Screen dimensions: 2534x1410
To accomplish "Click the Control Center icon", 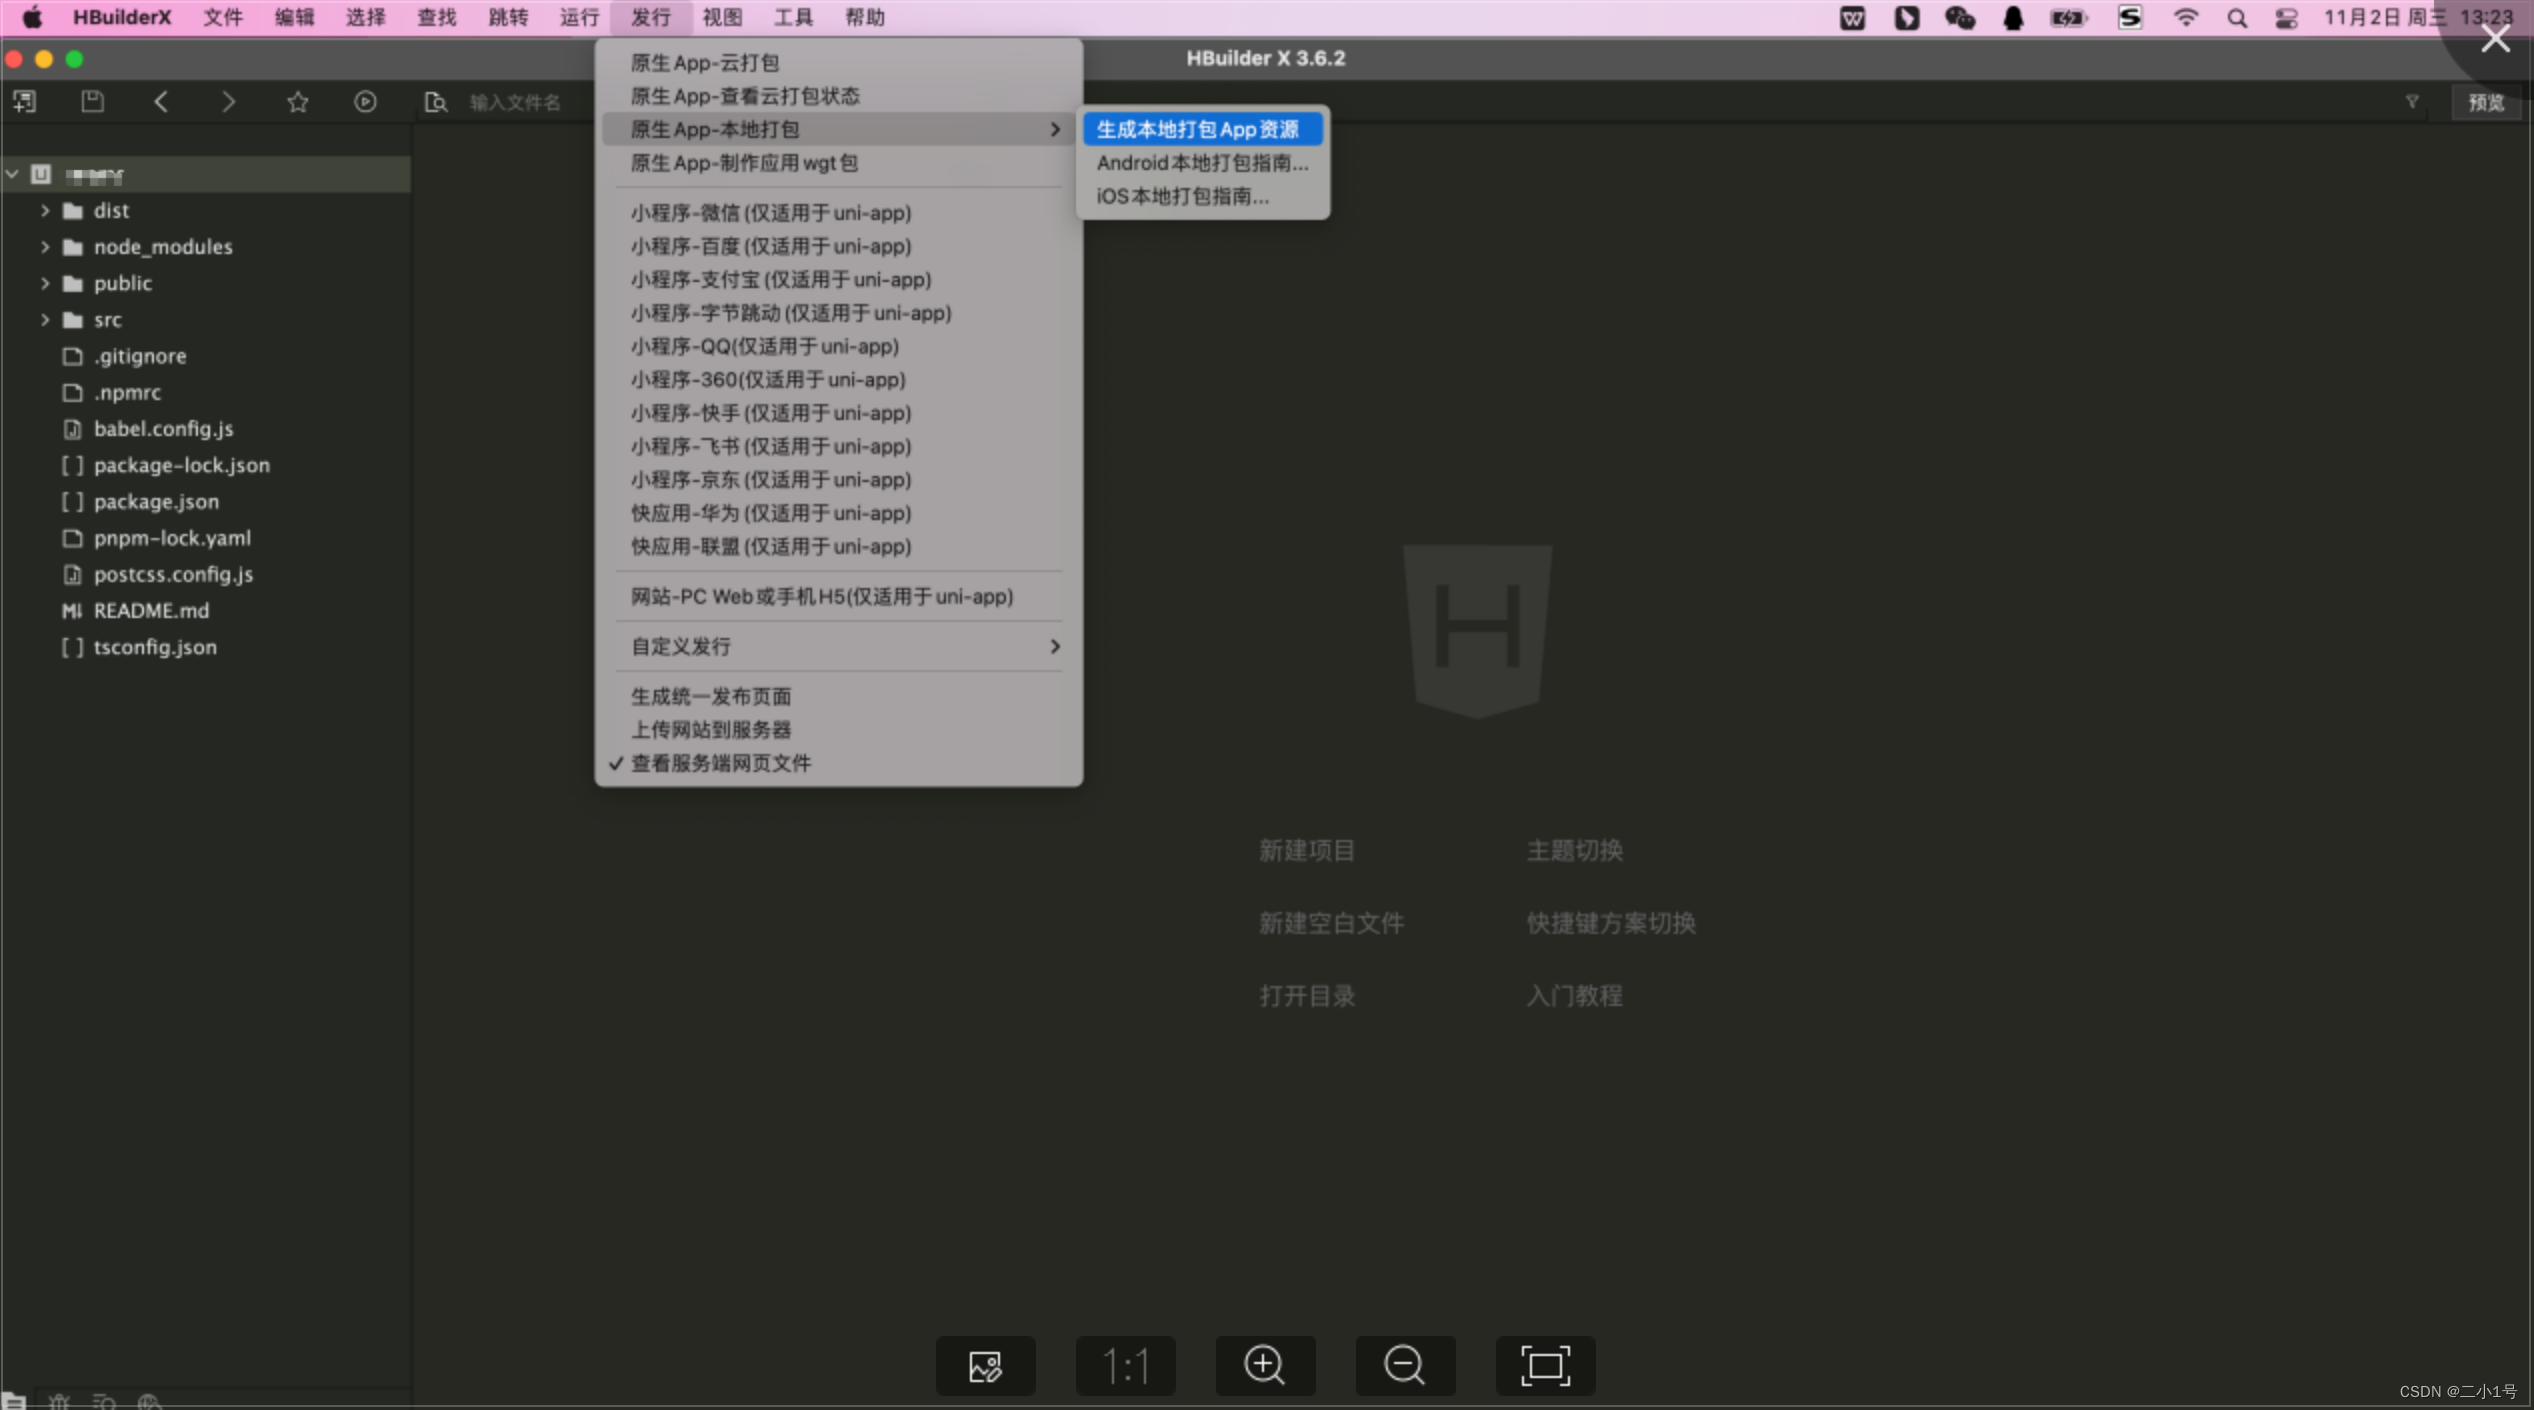I will point(2285,17).
